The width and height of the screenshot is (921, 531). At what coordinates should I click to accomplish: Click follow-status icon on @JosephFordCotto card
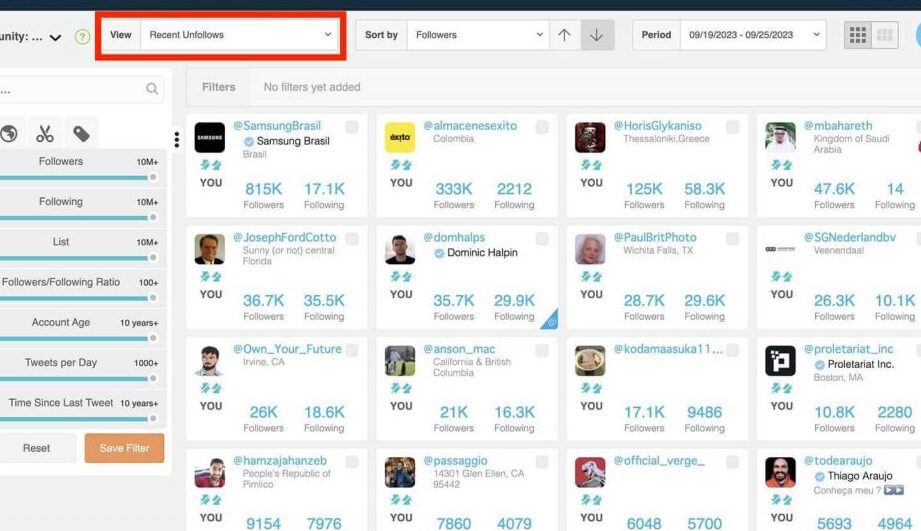tap(211, 277)
